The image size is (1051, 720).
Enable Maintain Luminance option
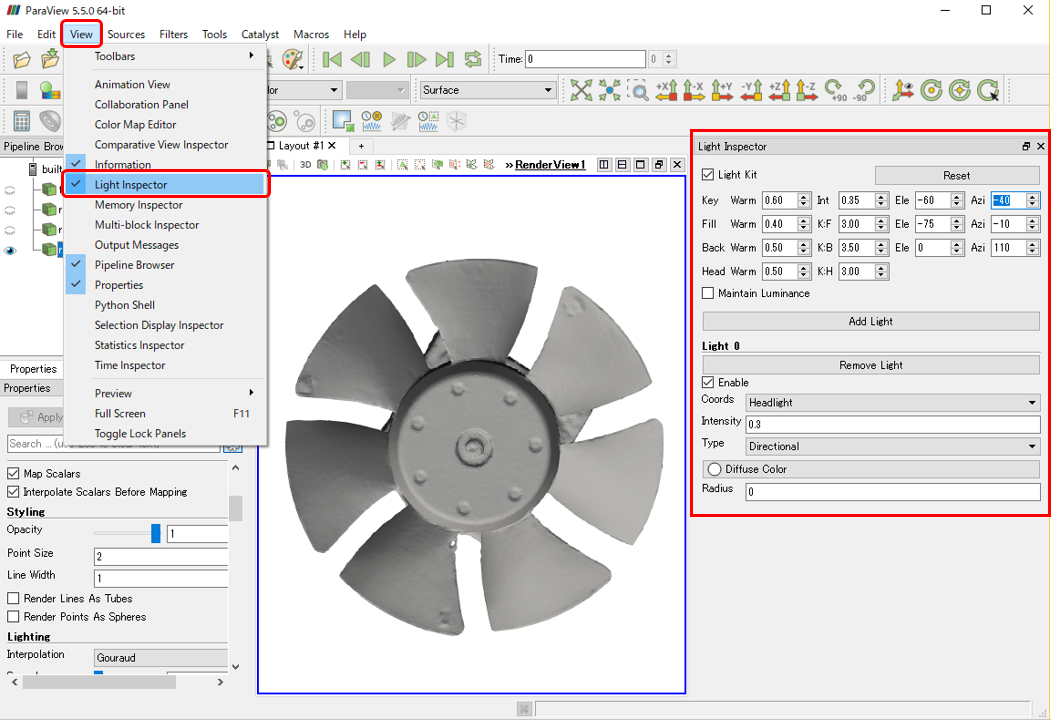point(708,294)
